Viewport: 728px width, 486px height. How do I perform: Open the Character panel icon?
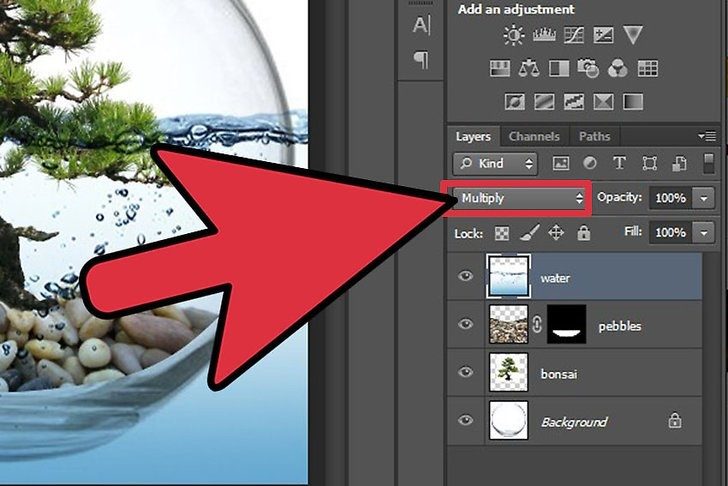422,25
